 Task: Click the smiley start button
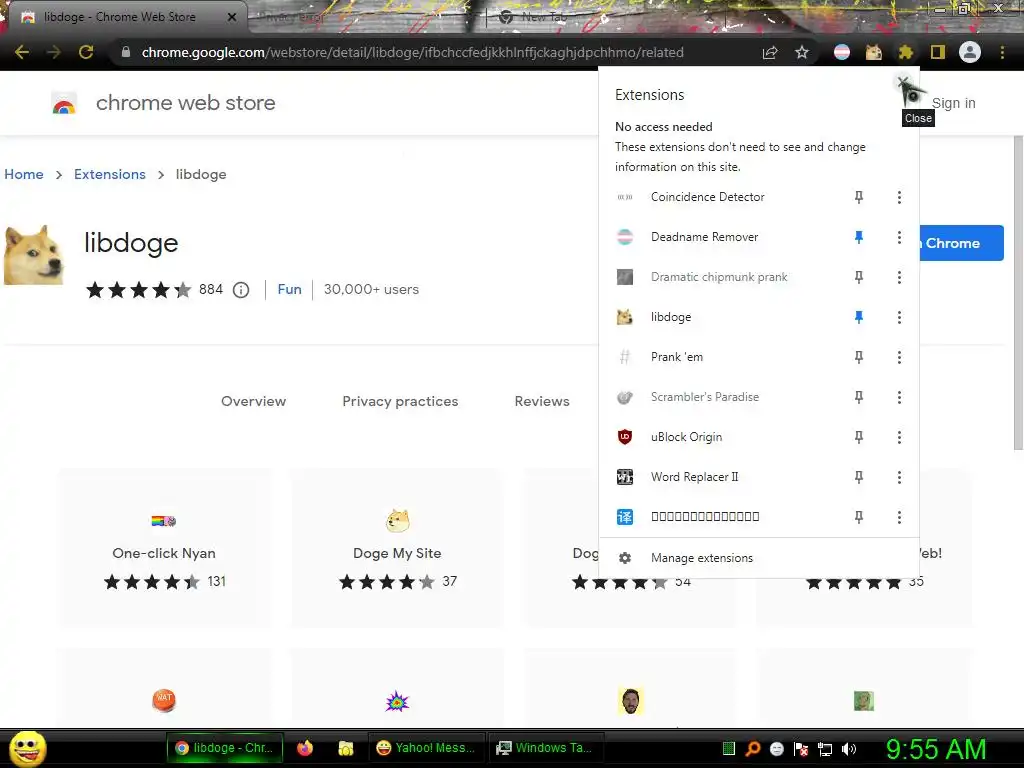[x=27, y=748]
